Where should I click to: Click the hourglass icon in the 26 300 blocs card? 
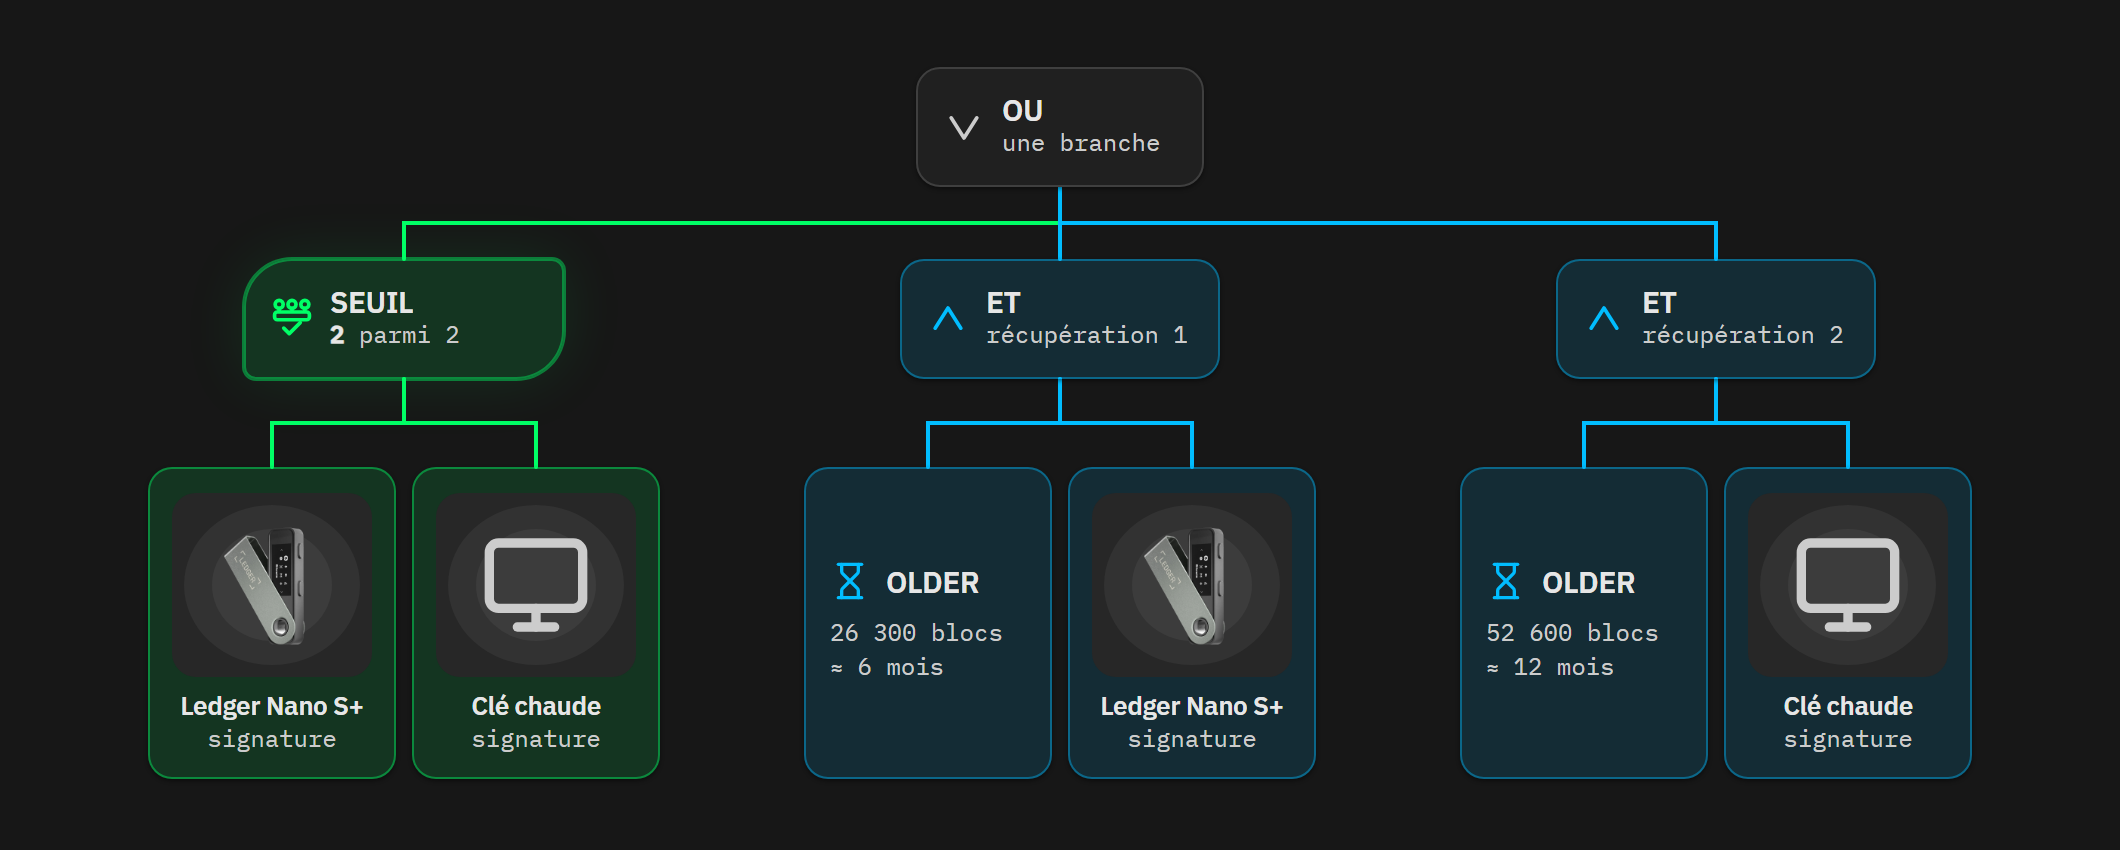tap(850, 581)
